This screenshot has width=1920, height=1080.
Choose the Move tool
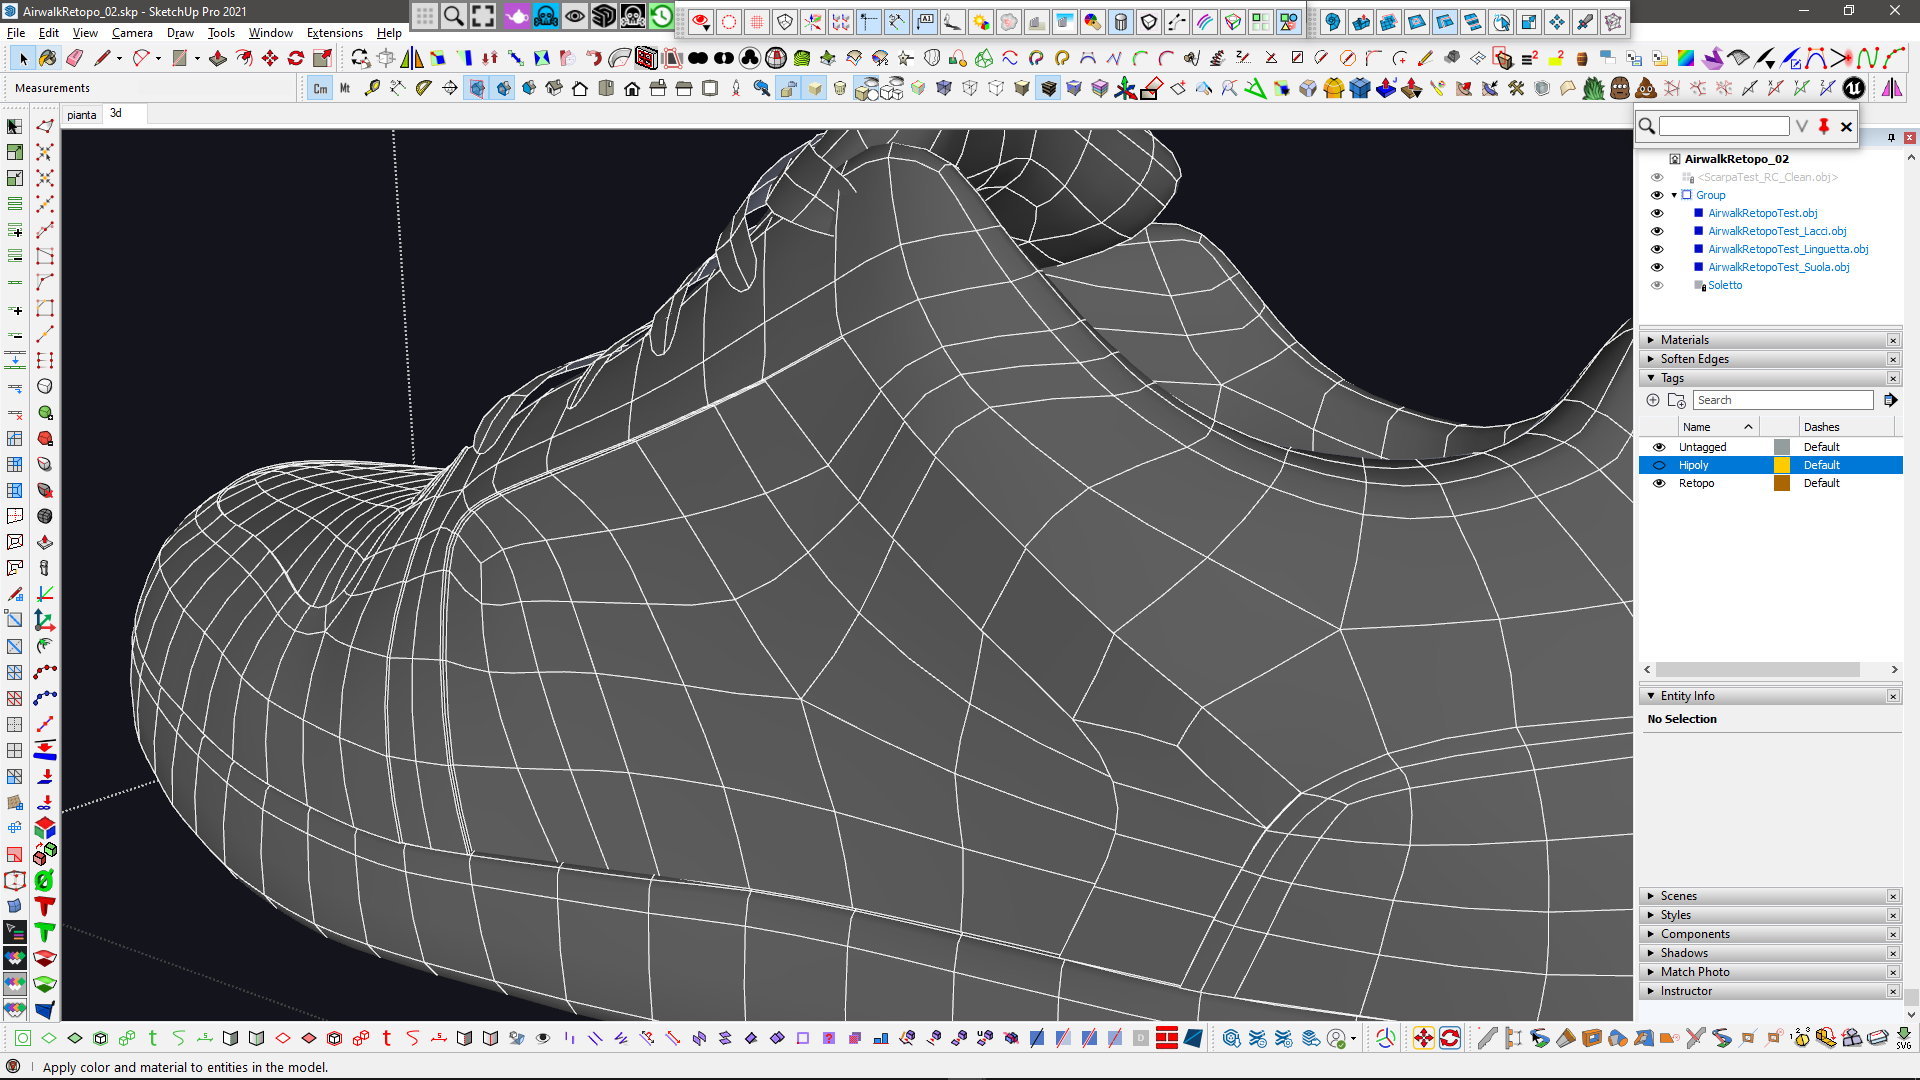pyautogui.click(x=270, y=59)
